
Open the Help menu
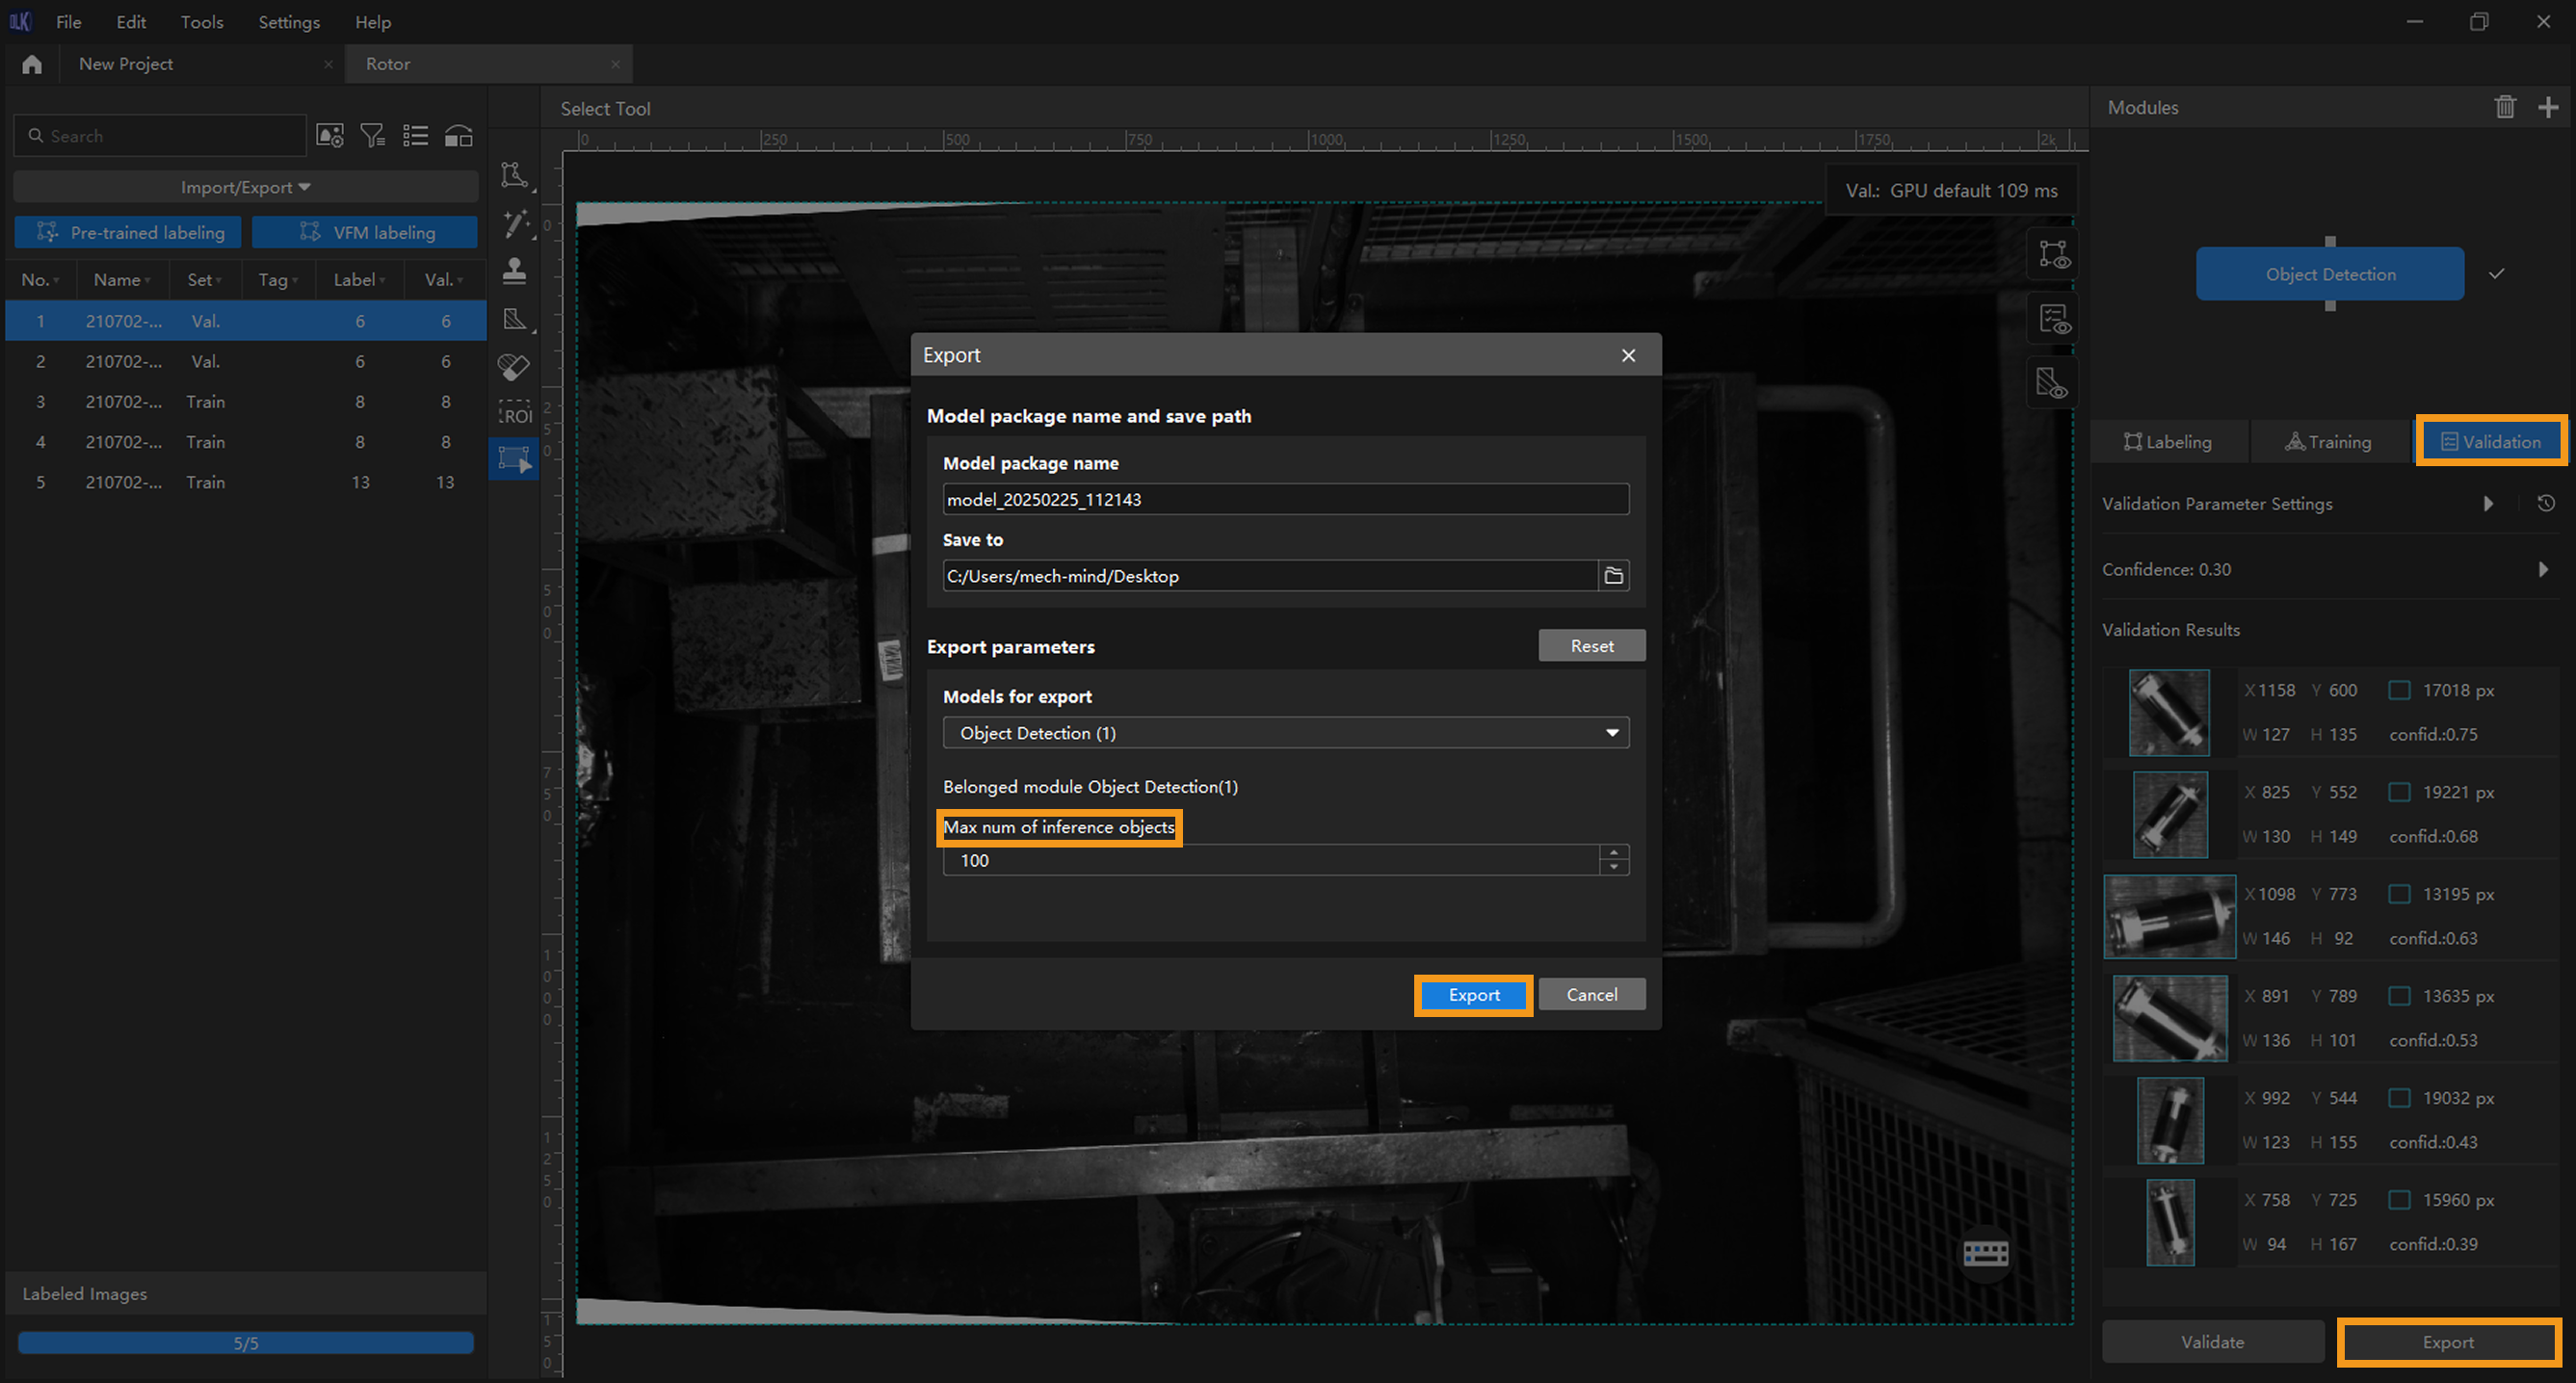pyautogui.click(x=373, y=21)
